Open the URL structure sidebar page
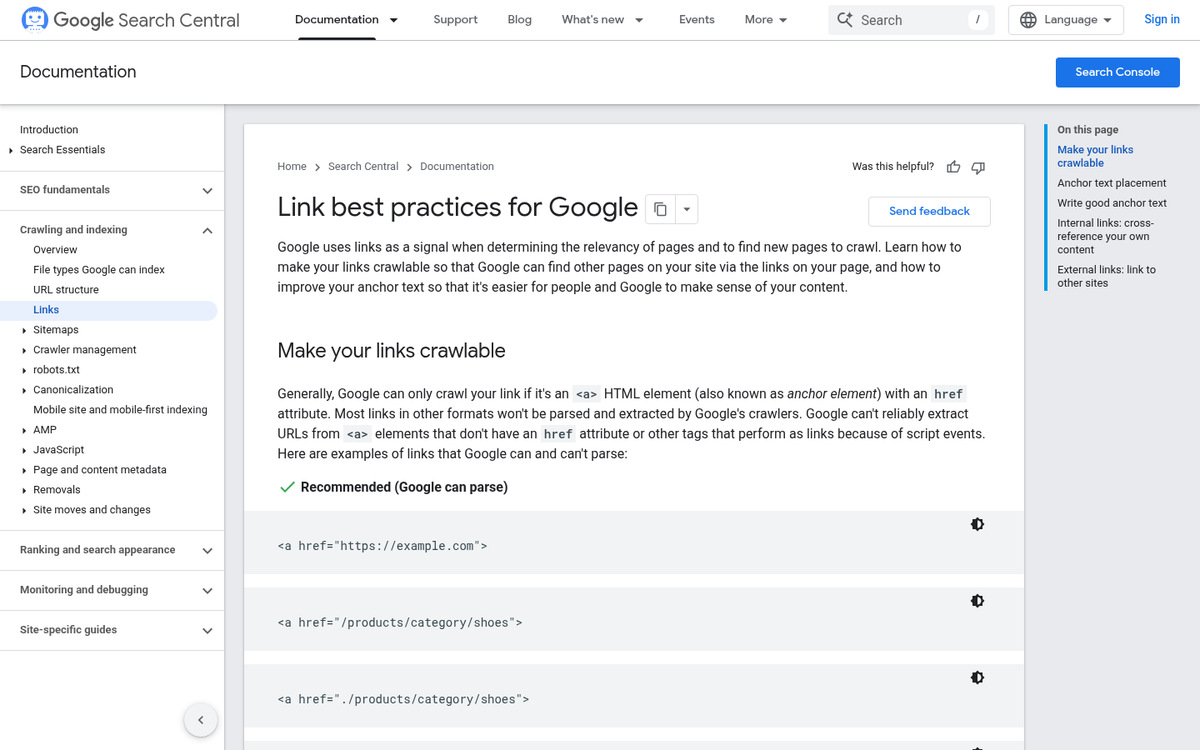The height and width of the screenshot is (750, 1200). point(66,290)
